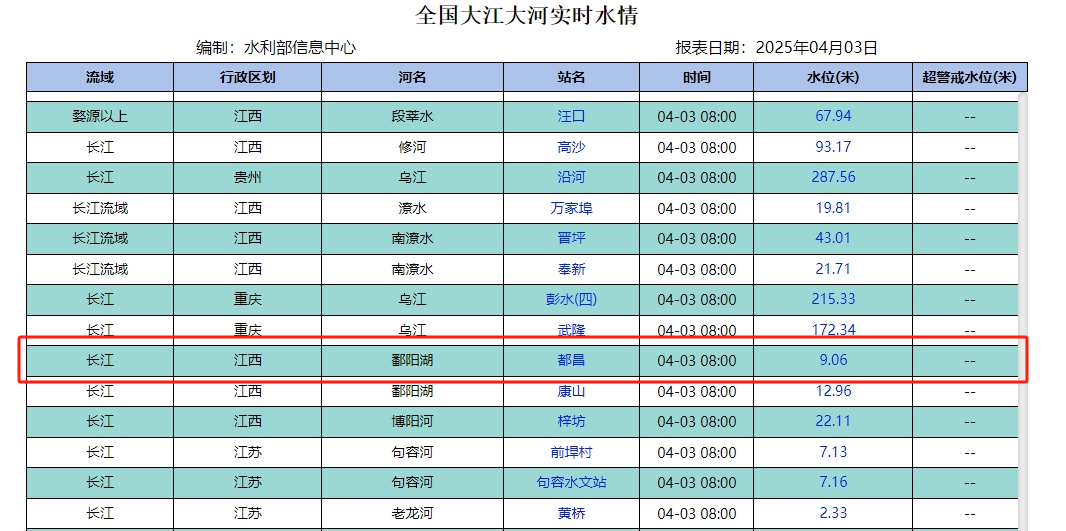The width and height of the screenshot is (1066, 531).
Task: Click the 时间 column header
Action: pos(696,77)
